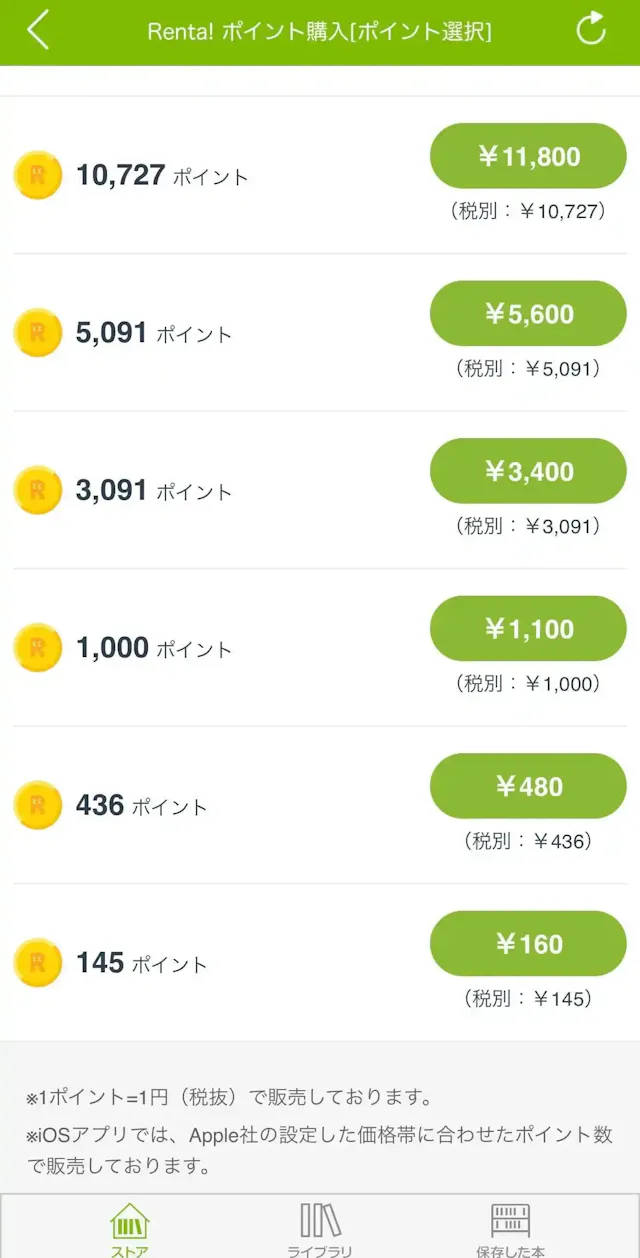Viewport: 640px width, 1258px height.
Task: Select the ¥3,400 purchase button
Action: (528, 471)
